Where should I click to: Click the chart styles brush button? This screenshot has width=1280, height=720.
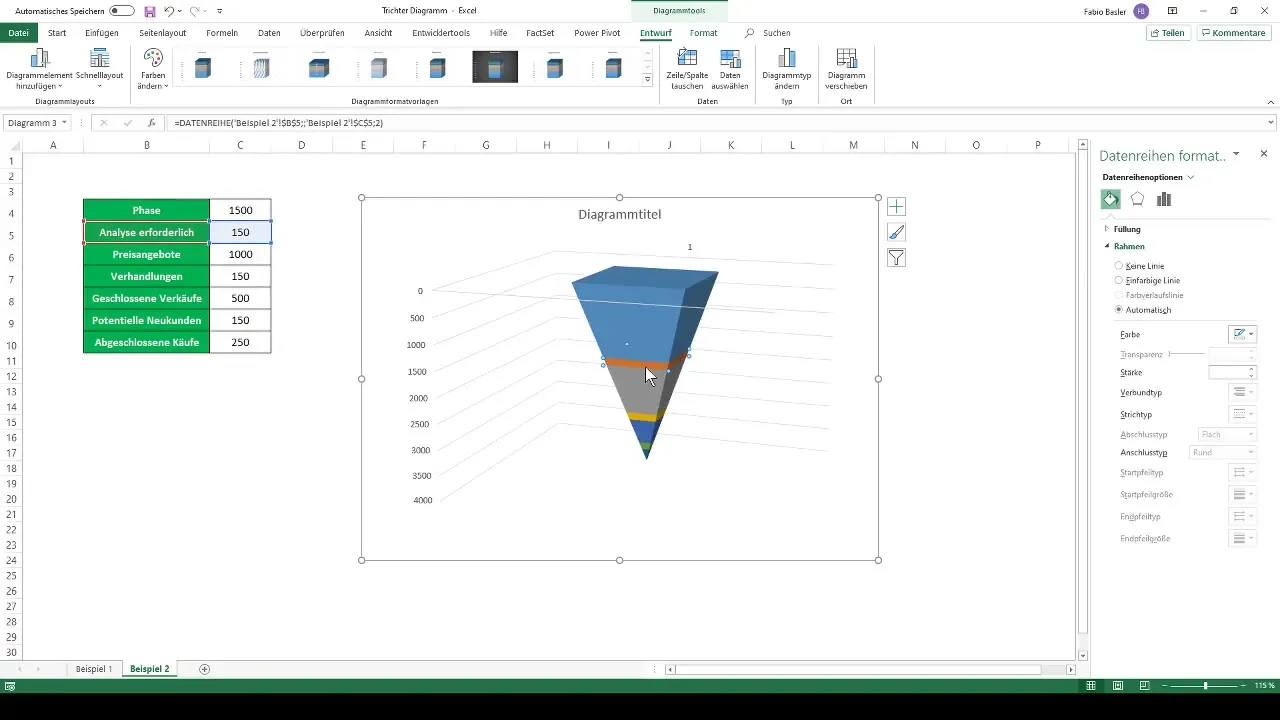click(x=896, y=232)
